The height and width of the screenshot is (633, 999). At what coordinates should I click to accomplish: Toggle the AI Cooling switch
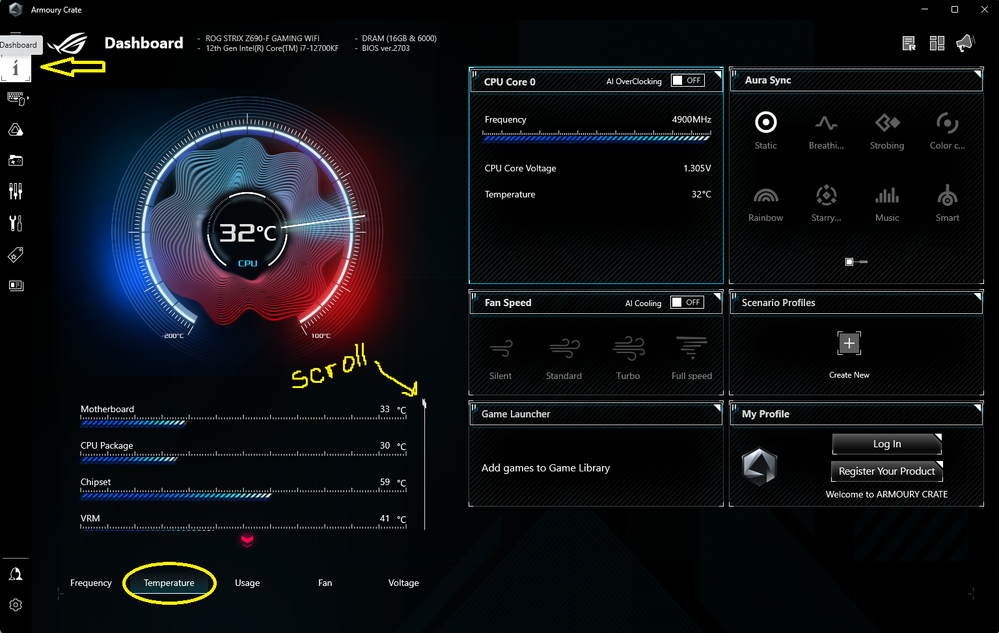click(x=687, y=302)
